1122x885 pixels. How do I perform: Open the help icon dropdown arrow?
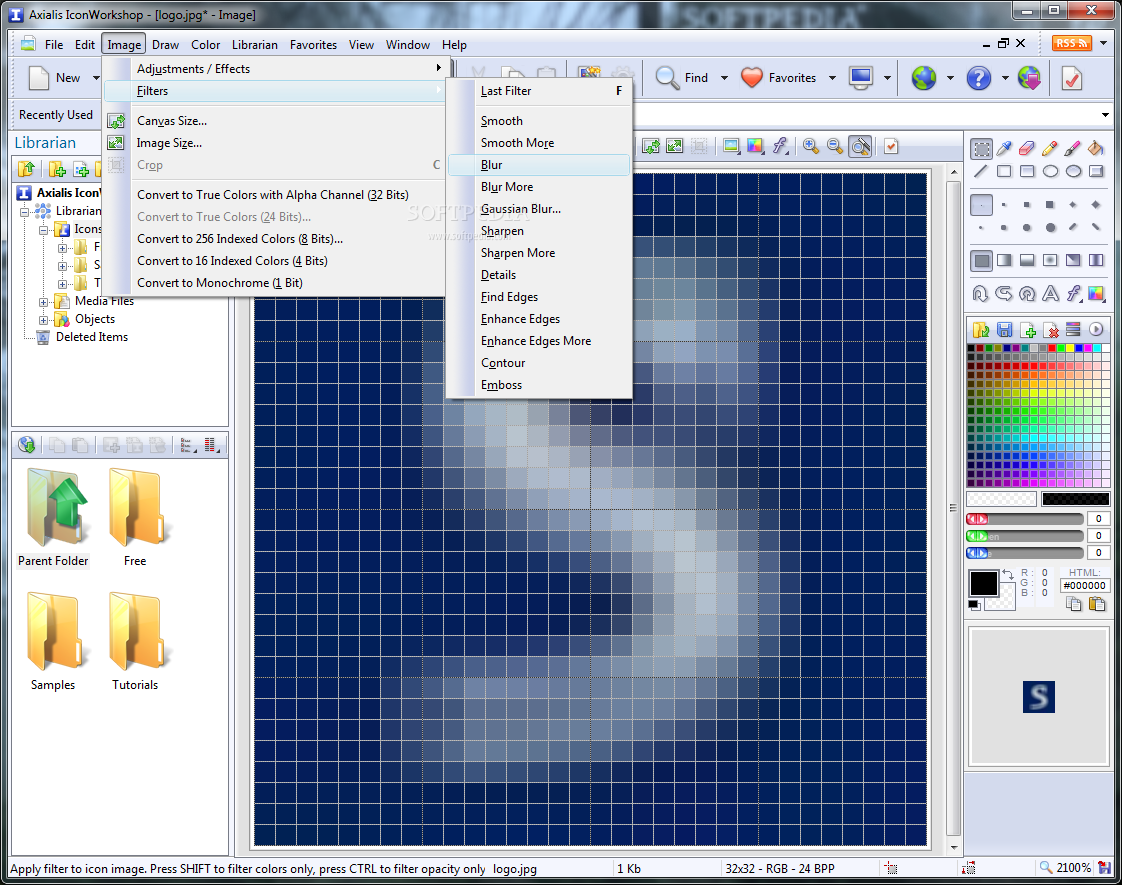coord(1005,77)
